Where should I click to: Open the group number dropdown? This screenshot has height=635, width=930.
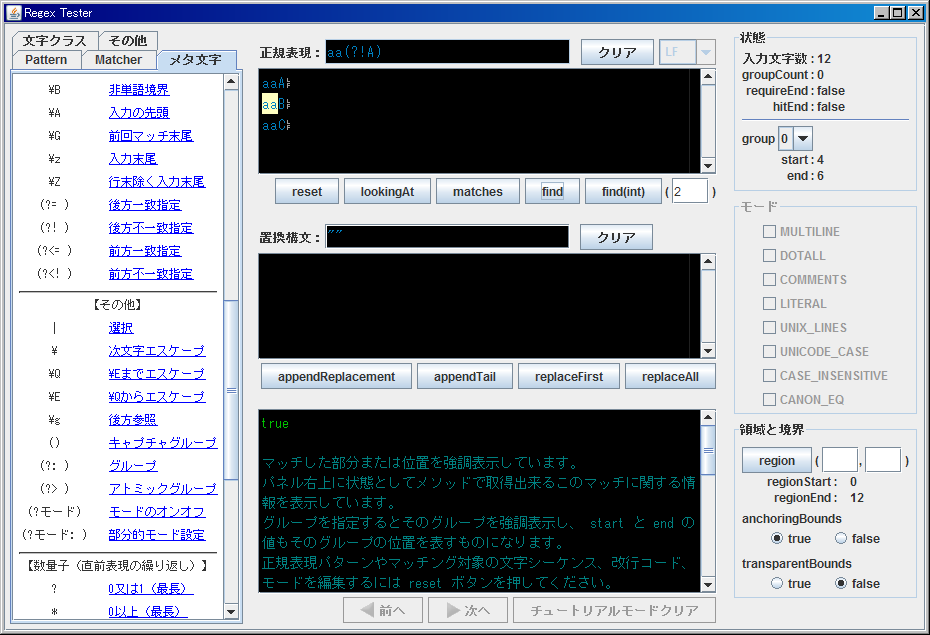click(x=803, y=139)
